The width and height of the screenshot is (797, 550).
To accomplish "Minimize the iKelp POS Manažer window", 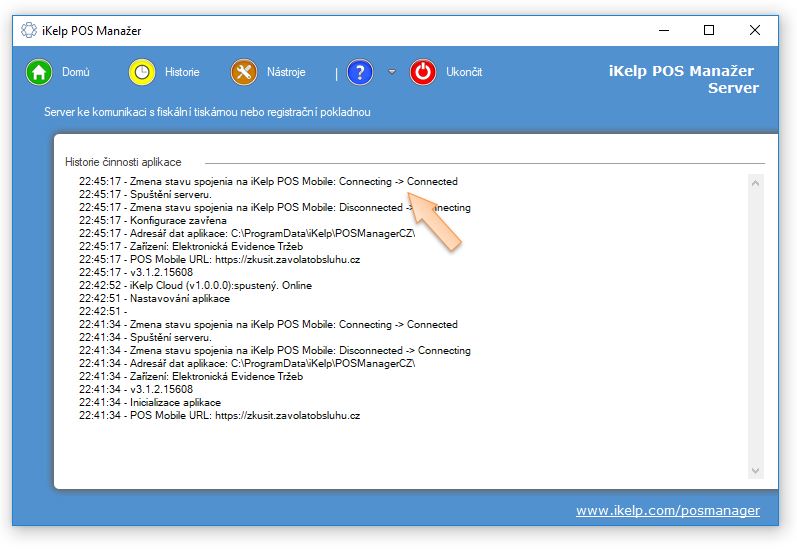I will pos(662,30).
